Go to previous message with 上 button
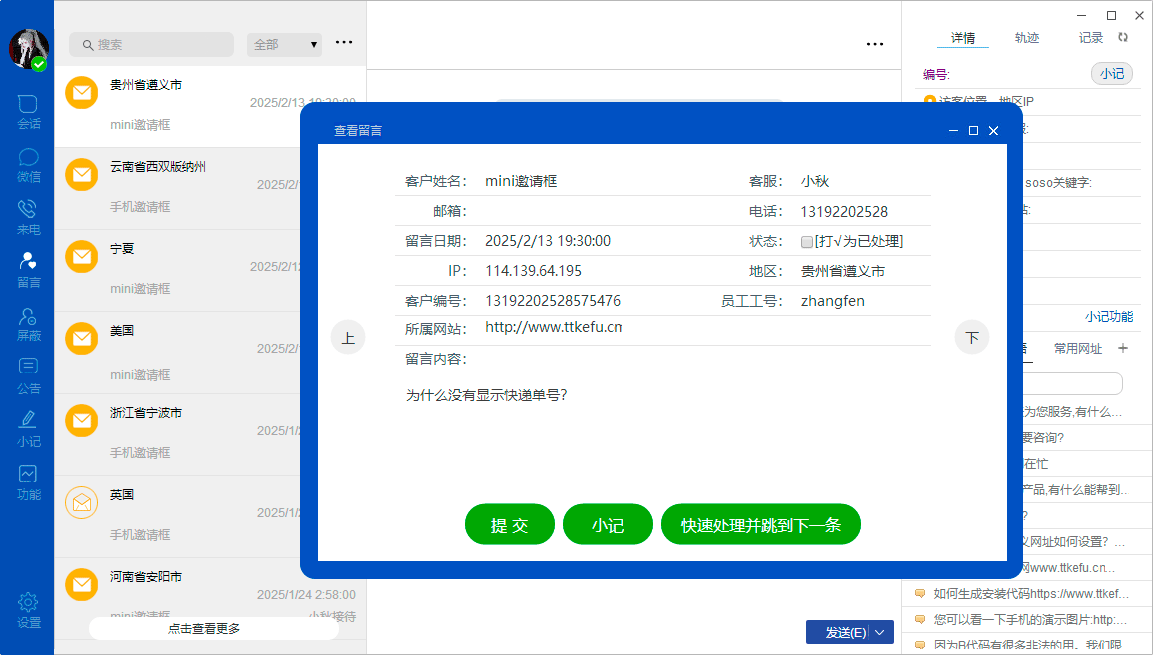The height and width of the screenshot is (655, 1153). [x=349, y=337]
